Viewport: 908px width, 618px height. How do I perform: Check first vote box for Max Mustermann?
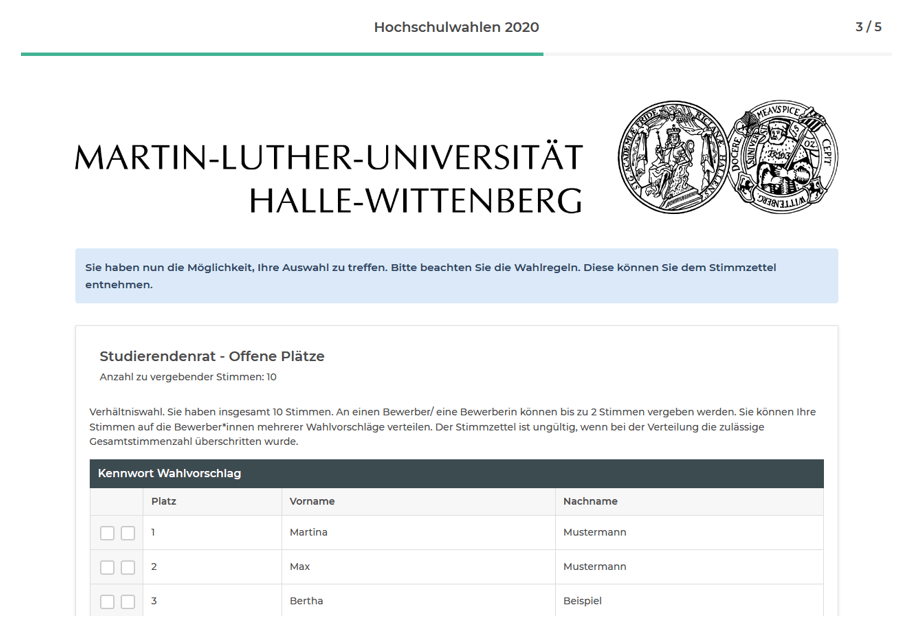[x=107, y=567]
